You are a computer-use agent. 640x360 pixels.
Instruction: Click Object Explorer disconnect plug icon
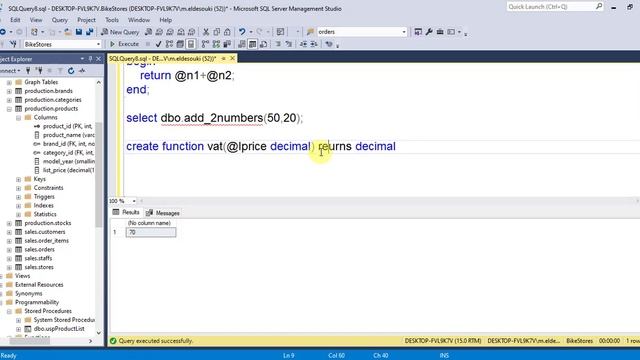pos(39,71)
